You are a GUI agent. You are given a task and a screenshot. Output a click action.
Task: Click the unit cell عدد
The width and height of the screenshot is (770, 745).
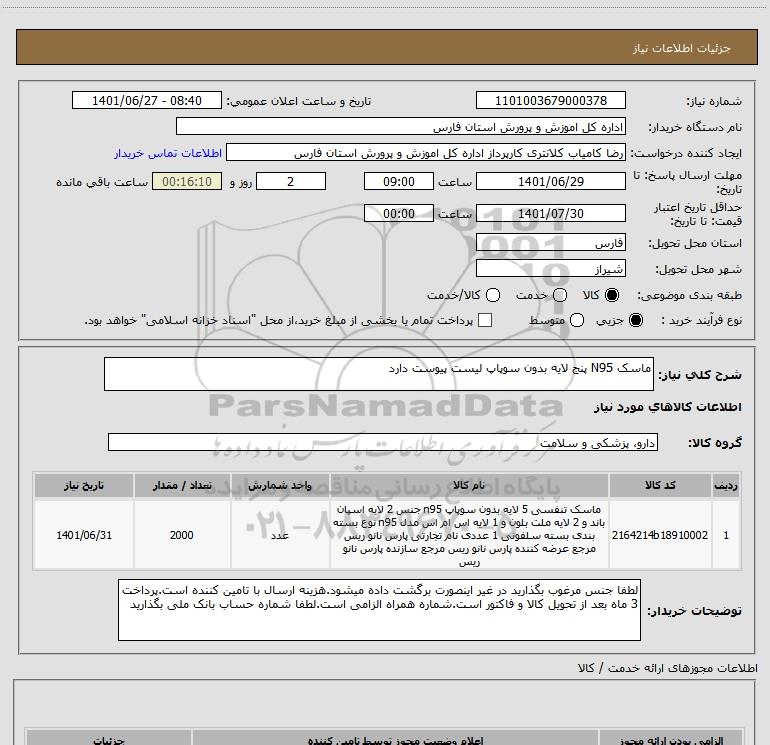[280, 535]
